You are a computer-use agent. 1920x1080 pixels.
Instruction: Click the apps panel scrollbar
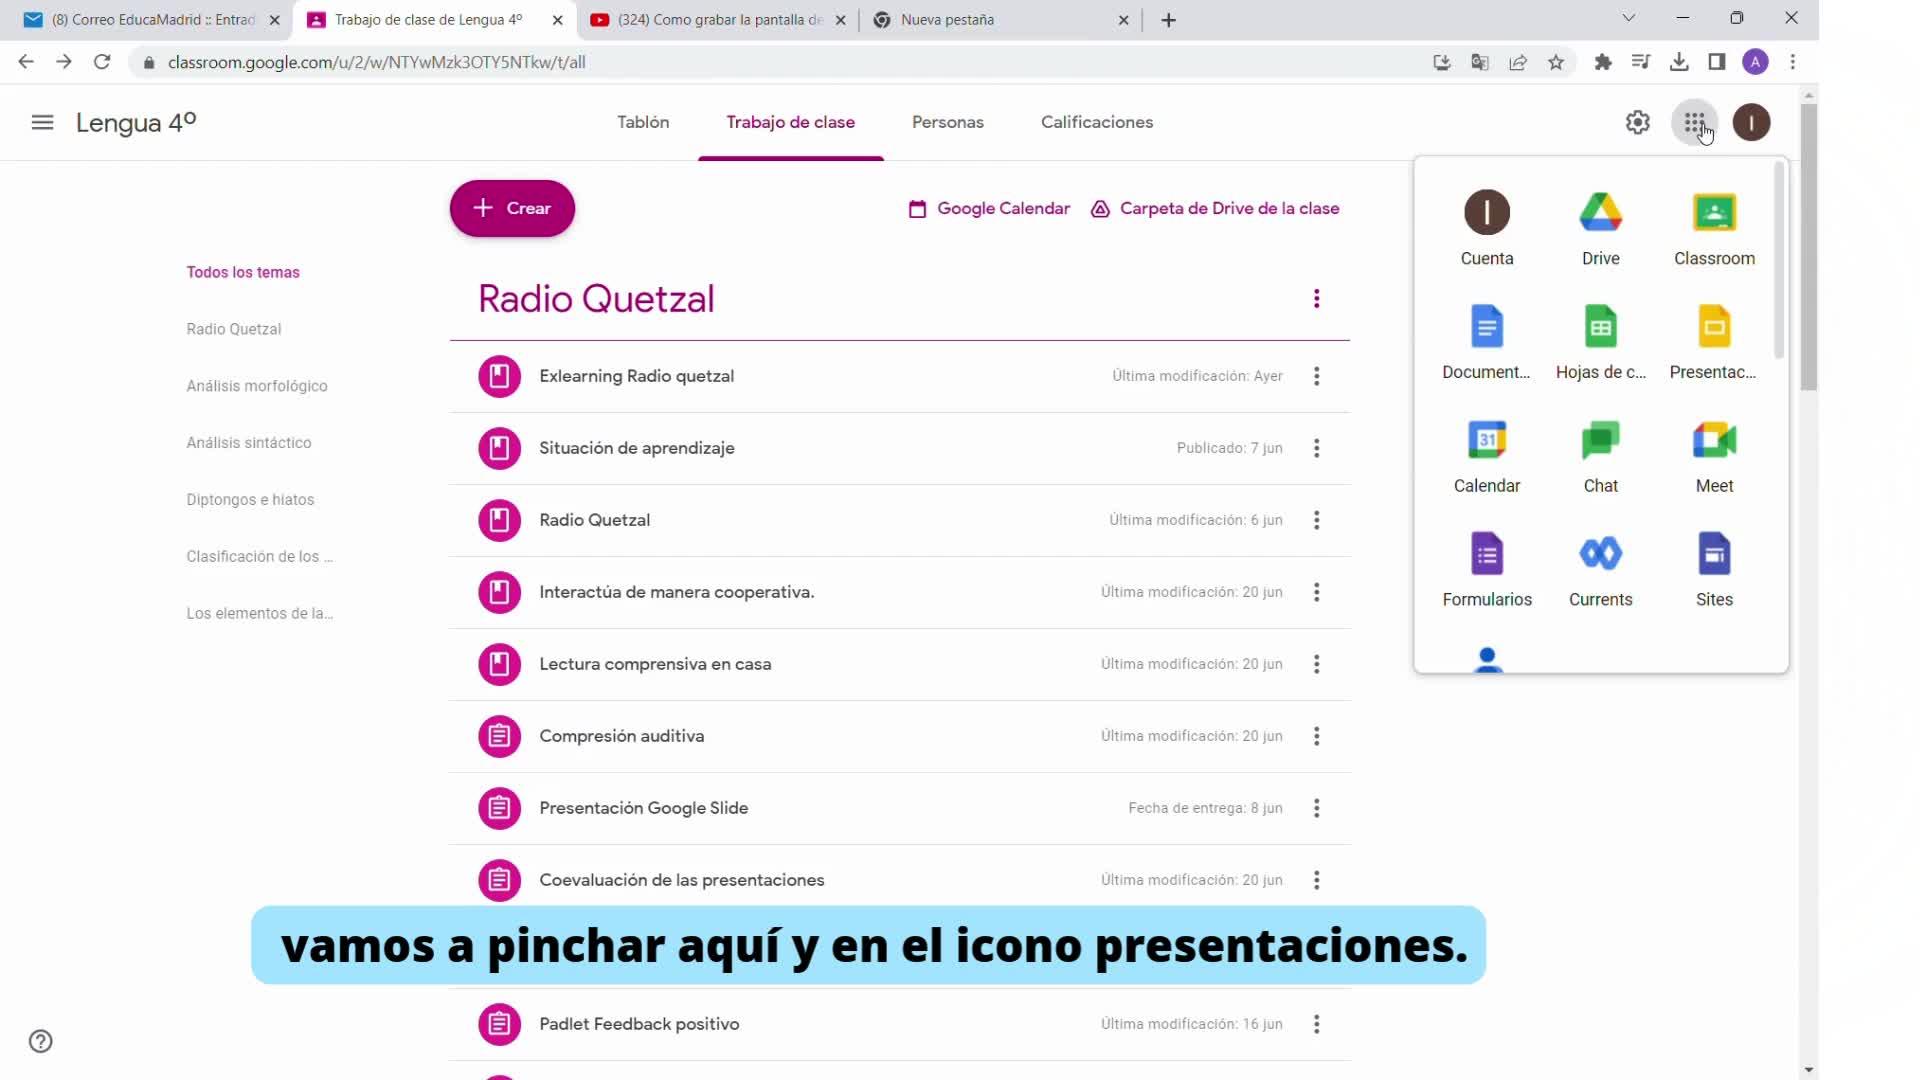[x=1778, y=260]
